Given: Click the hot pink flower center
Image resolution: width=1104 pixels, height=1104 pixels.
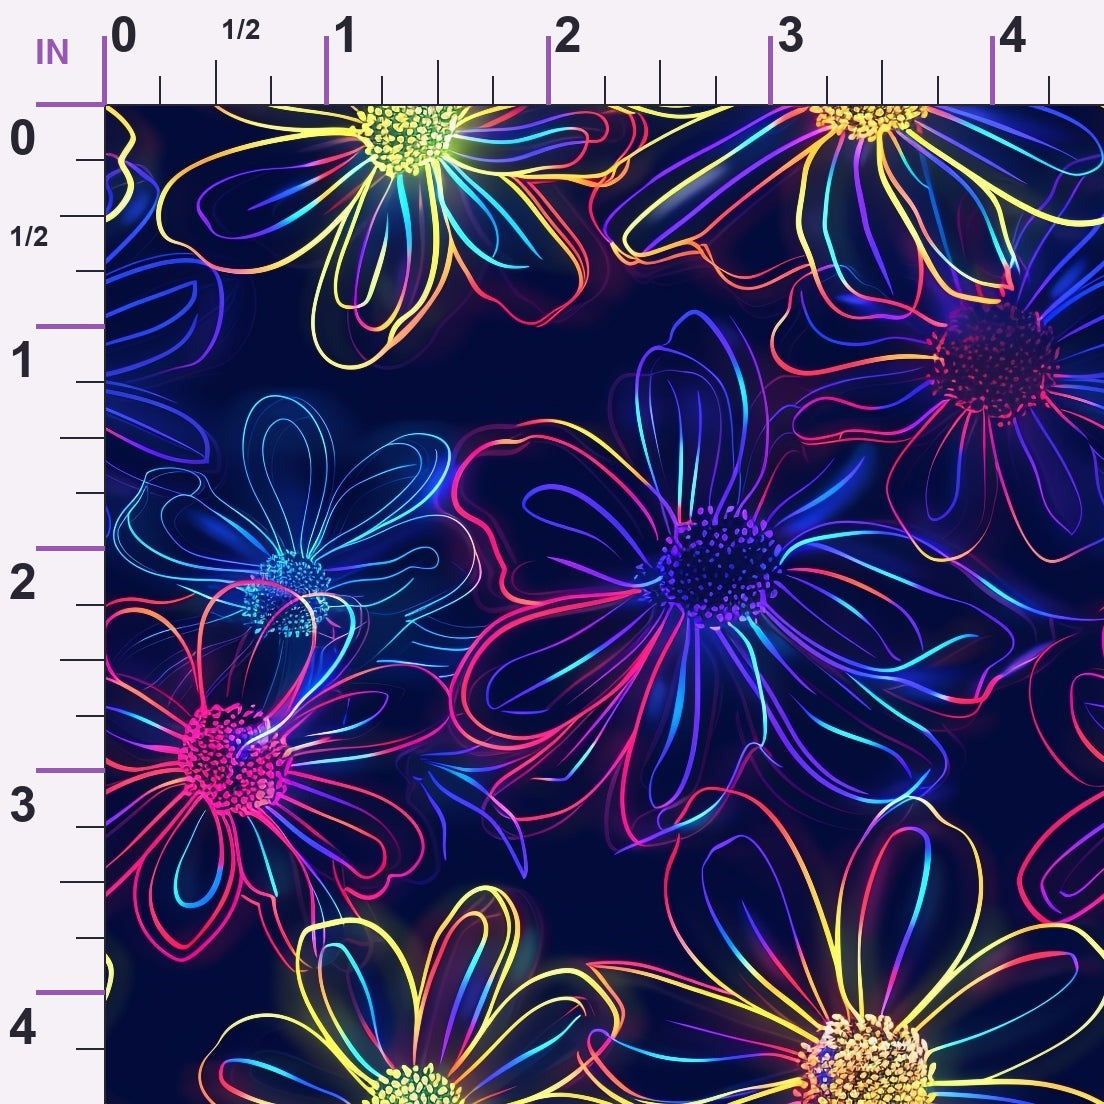Looking at the screenshot, I should click(x=234, y=758).
